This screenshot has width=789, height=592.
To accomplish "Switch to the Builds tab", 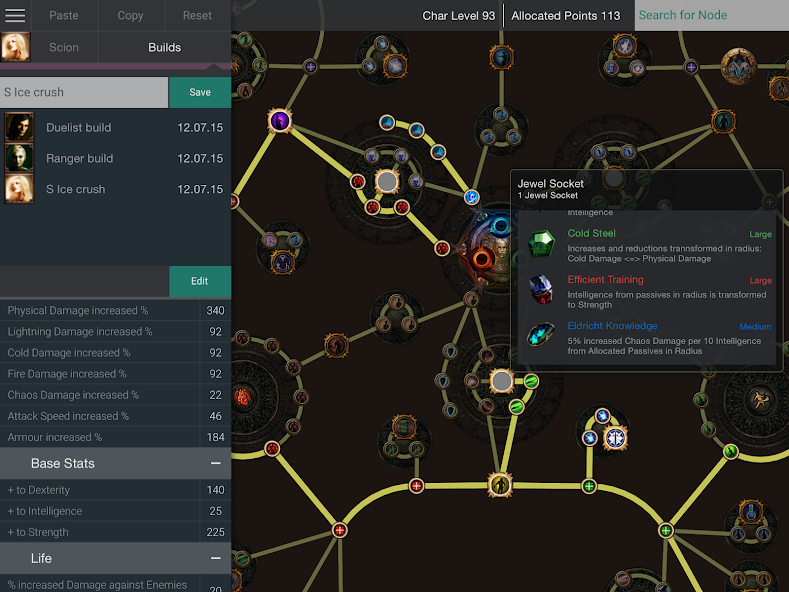I will coord(164,47).
